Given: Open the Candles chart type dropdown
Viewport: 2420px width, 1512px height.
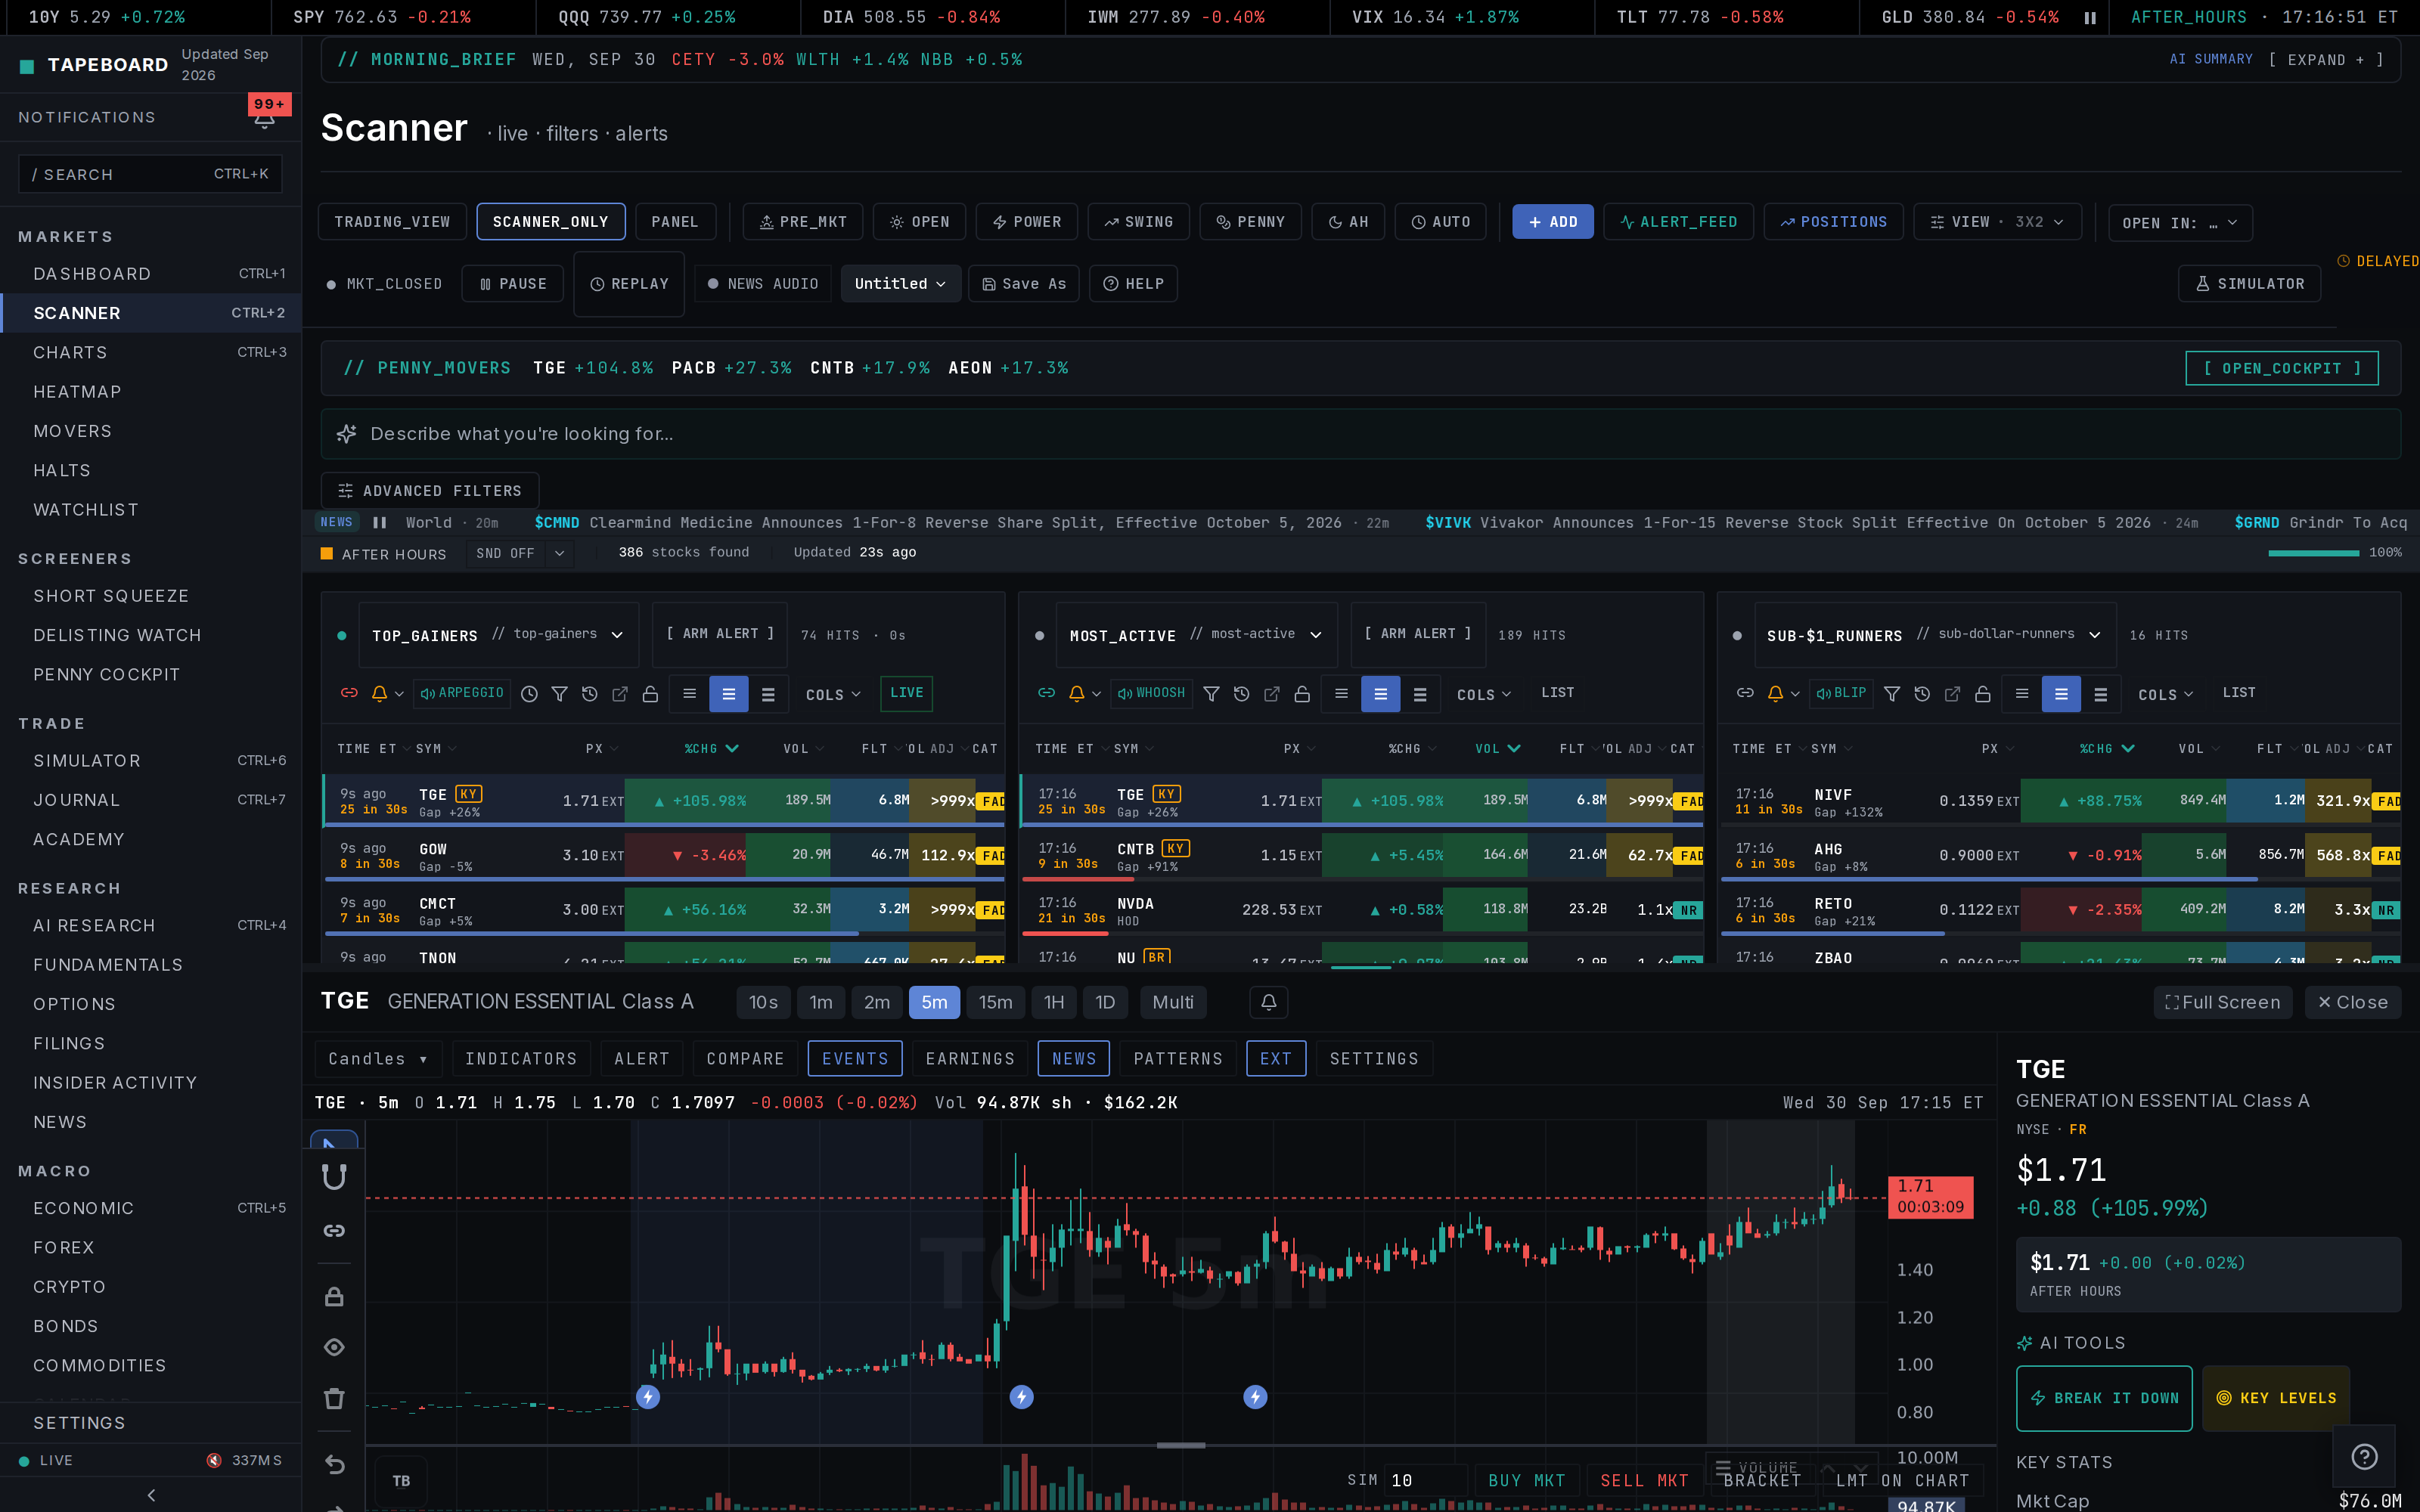Looking at the screenshot, I should (378, 1058).
